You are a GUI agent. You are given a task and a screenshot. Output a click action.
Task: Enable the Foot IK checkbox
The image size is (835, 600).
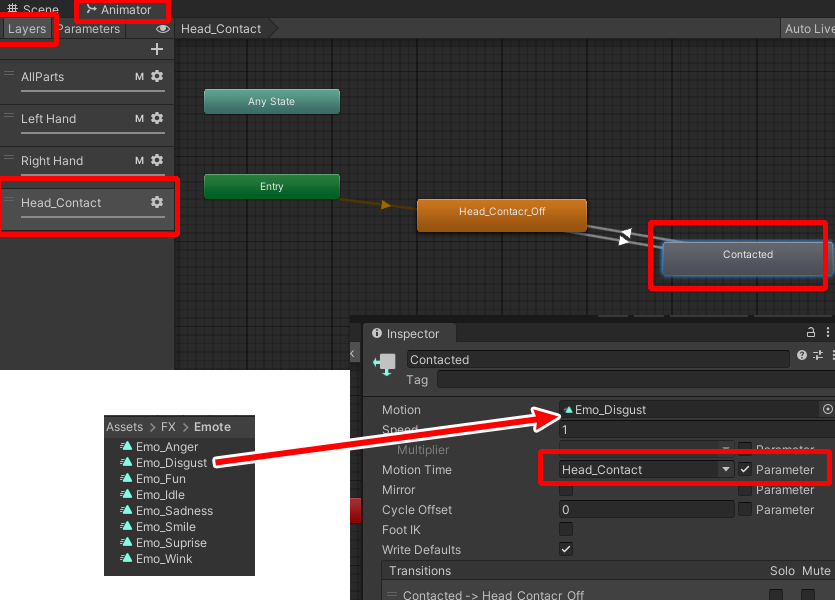(566, 530)
